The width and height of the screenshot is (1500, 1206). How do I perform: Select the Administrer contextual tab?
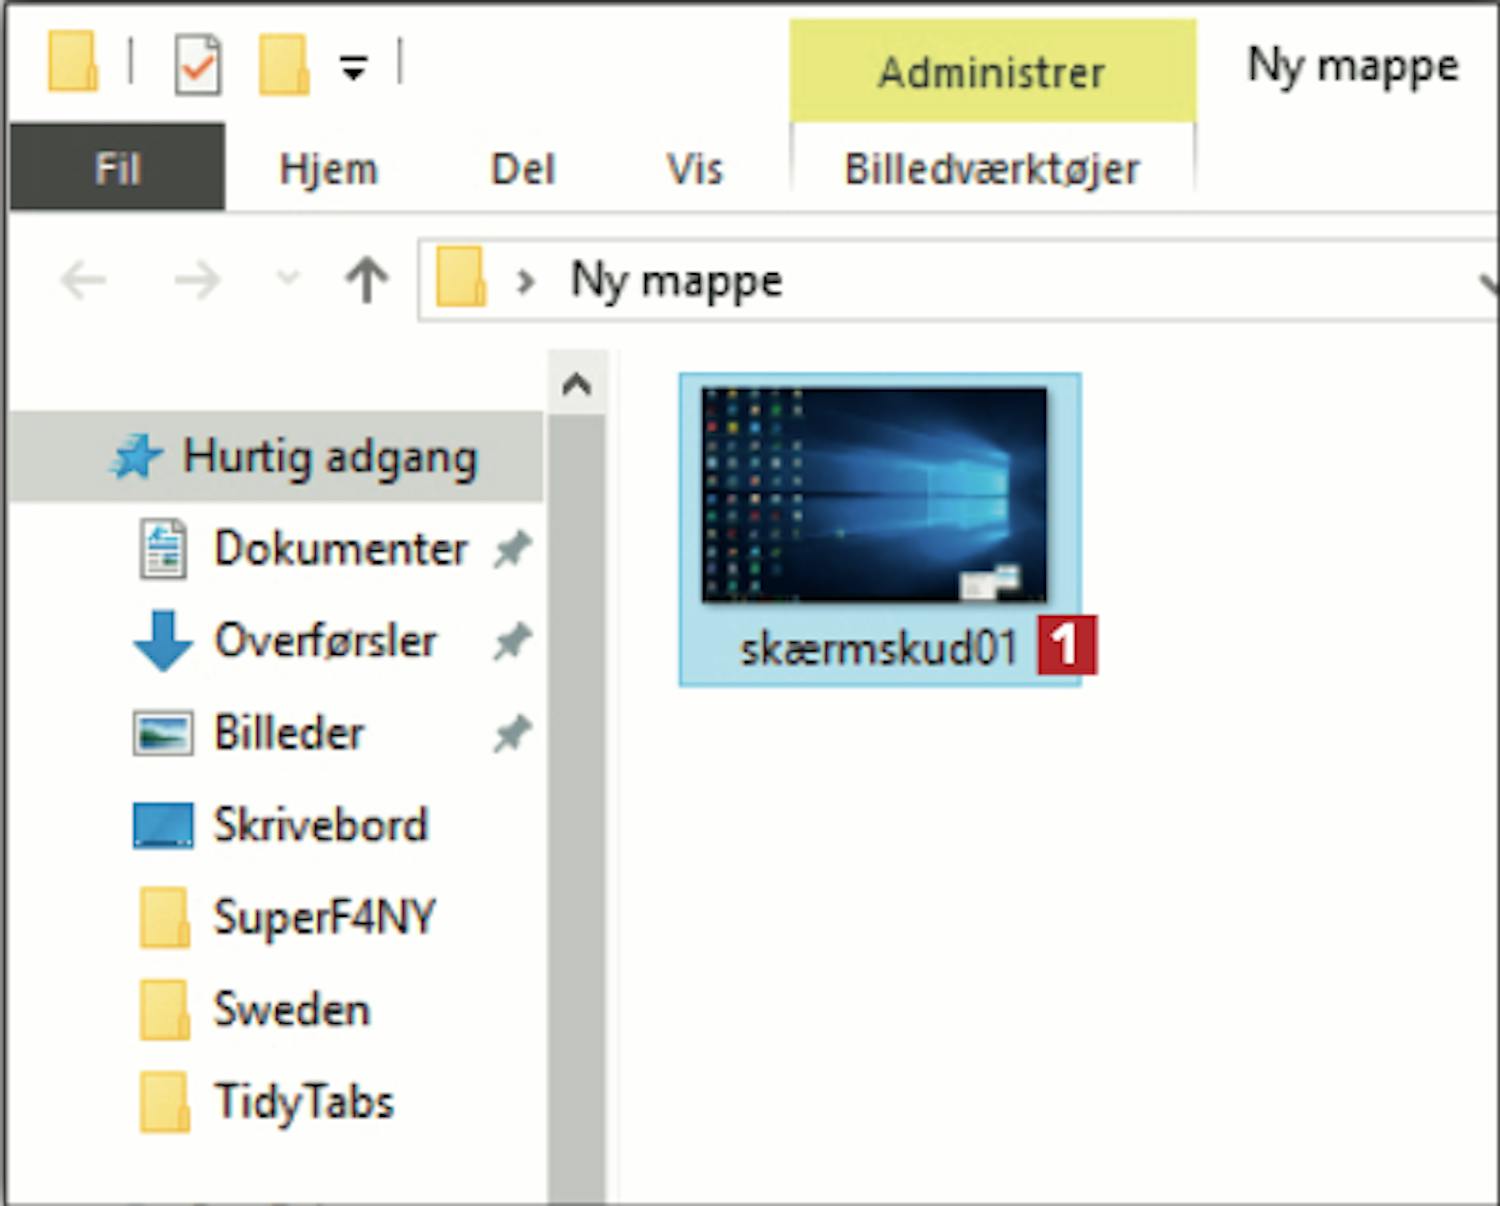pyautogui.click(x=992, y=72)
